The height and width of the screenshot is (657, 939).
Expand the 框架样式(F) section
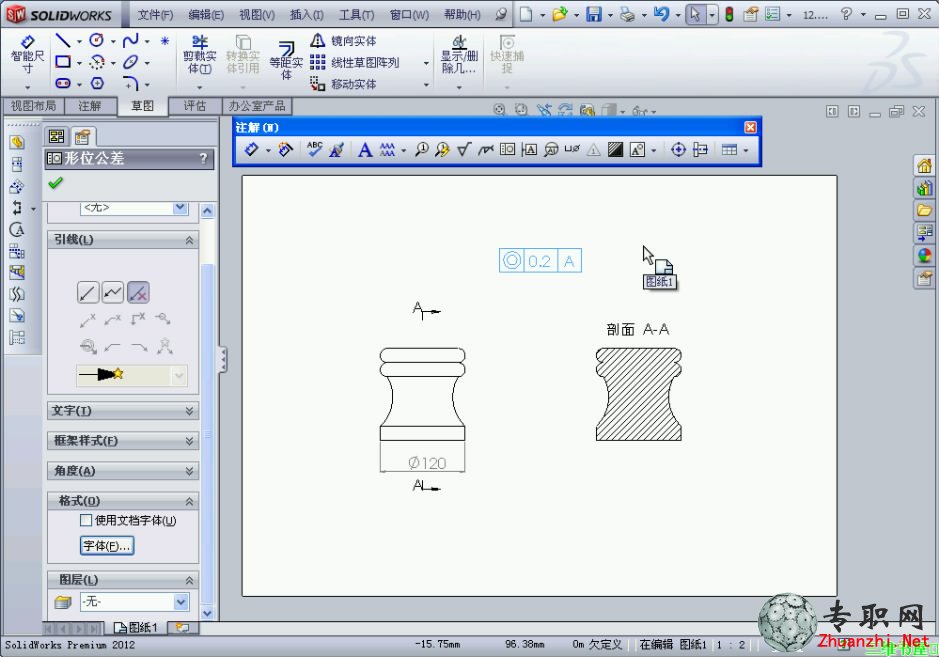point(189,441)
